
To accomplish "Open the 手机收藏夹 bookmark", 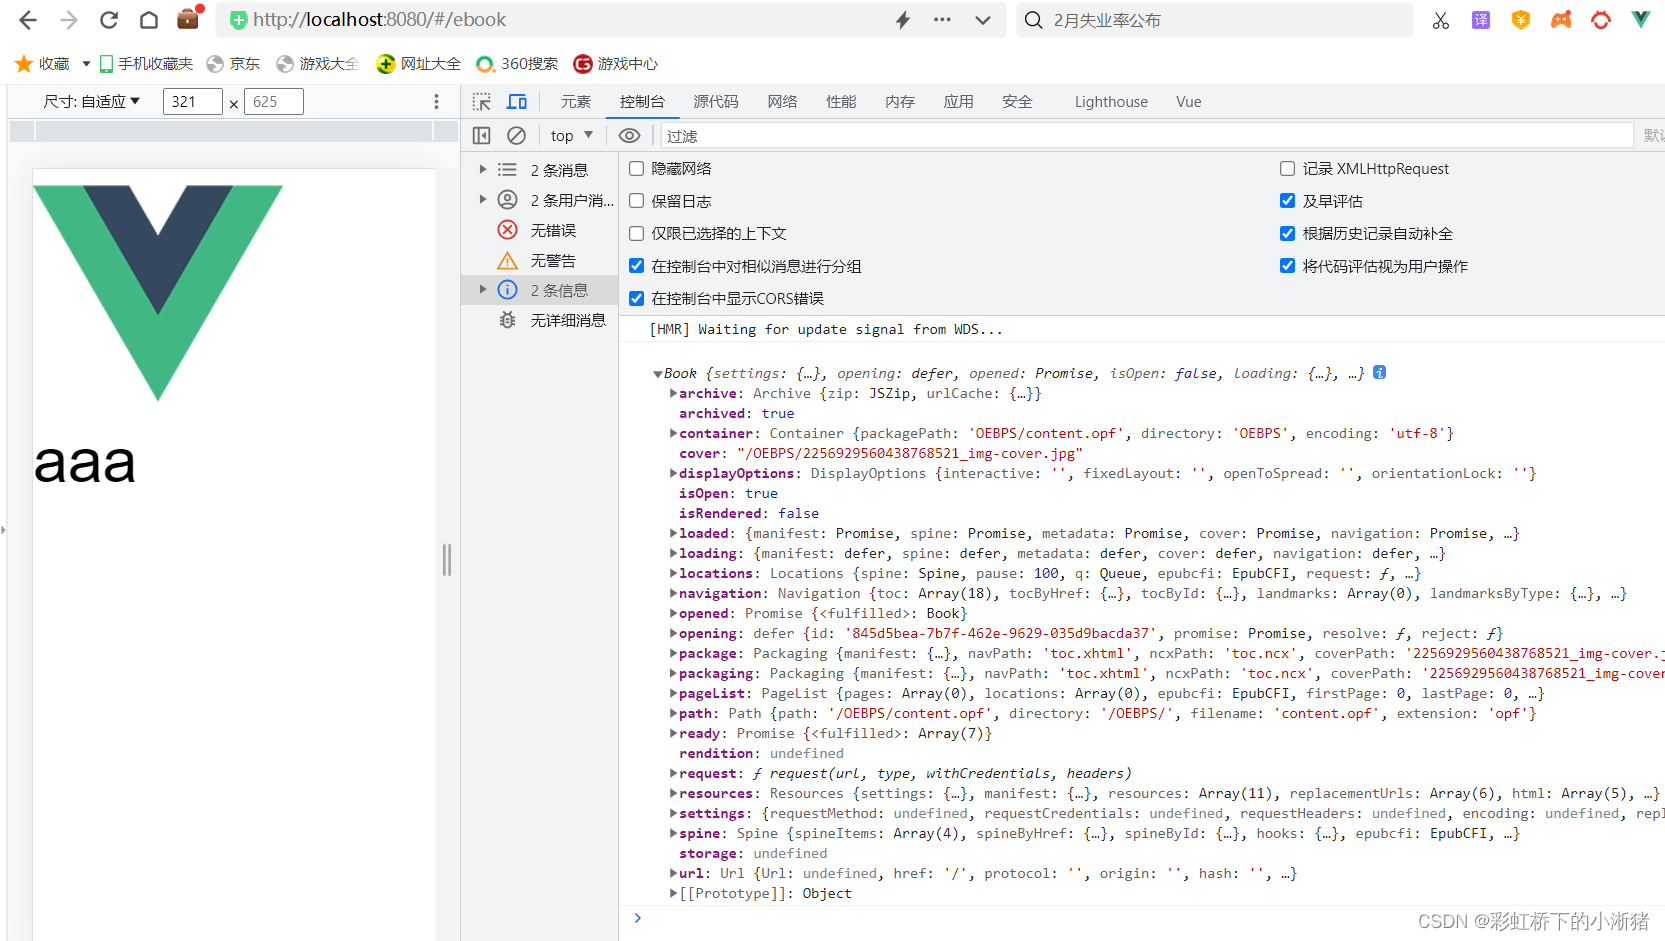I will 146,64.
